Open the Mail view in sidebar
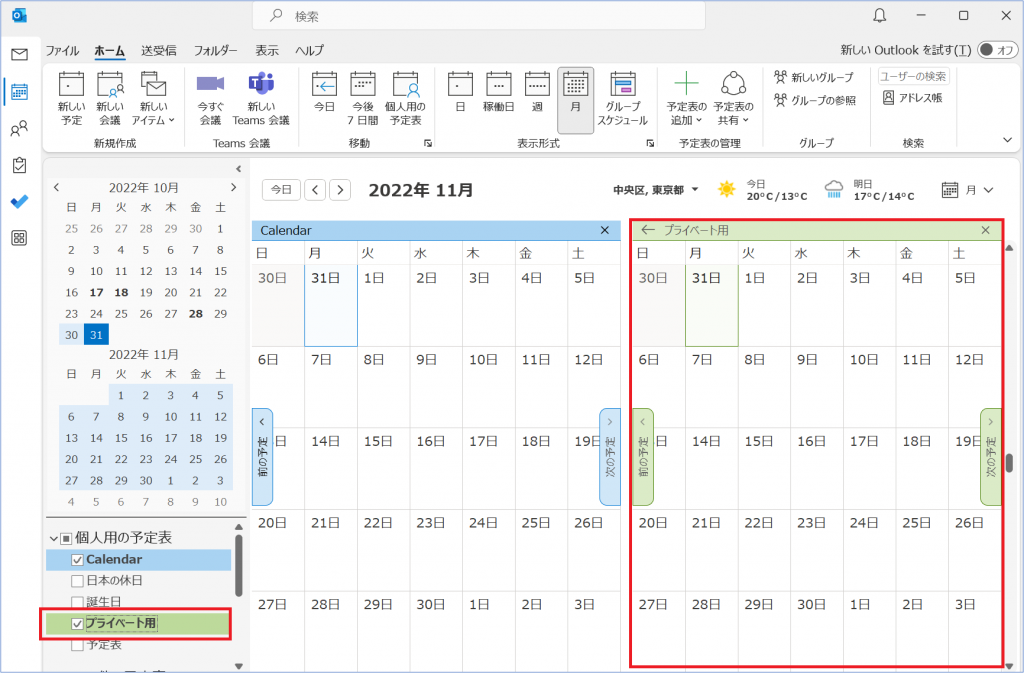Image resolution: width=1024 pixels, height=673 pixels. tap(19, 54)
